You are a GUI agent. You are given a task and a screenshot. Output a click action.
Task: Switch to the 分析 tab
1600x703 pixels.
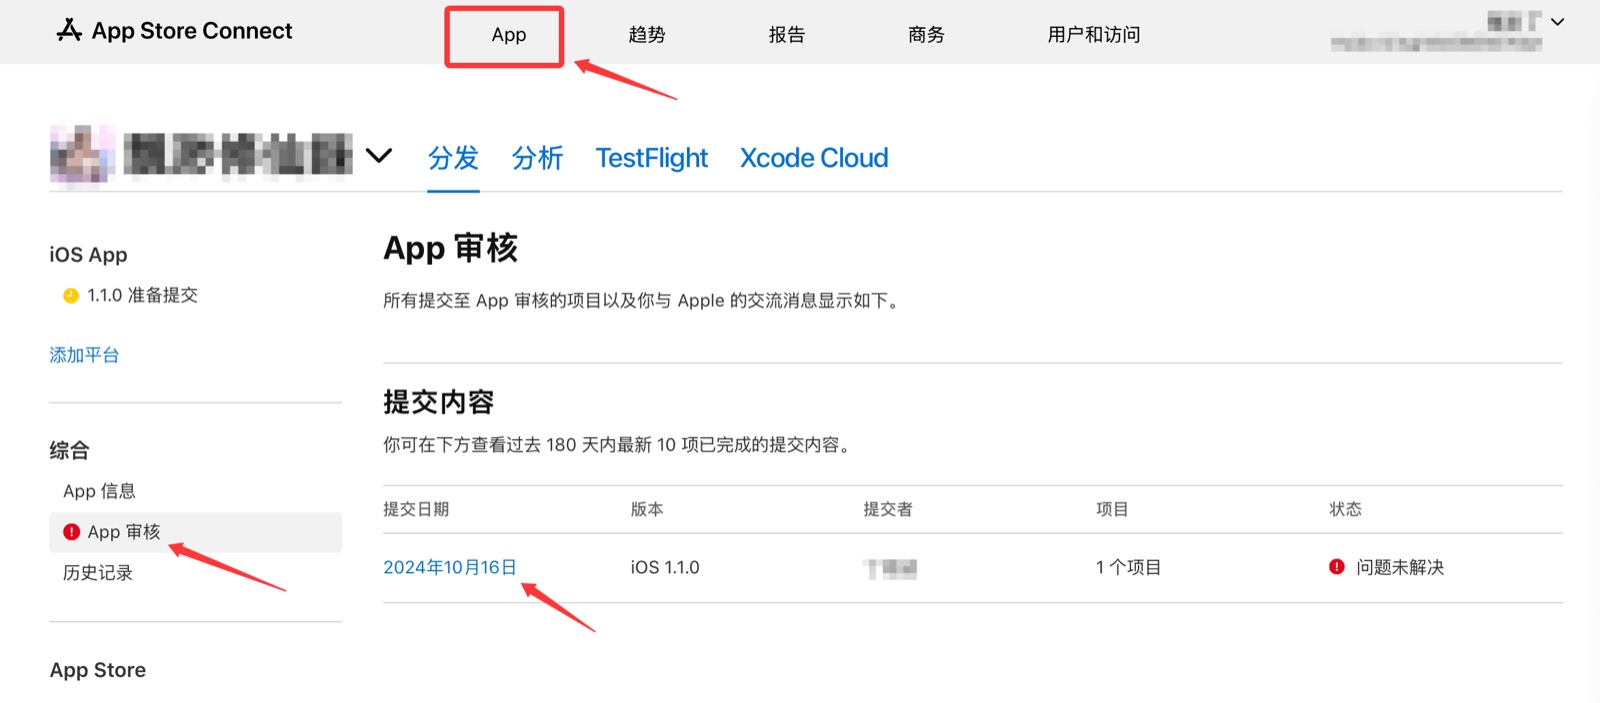537,158
